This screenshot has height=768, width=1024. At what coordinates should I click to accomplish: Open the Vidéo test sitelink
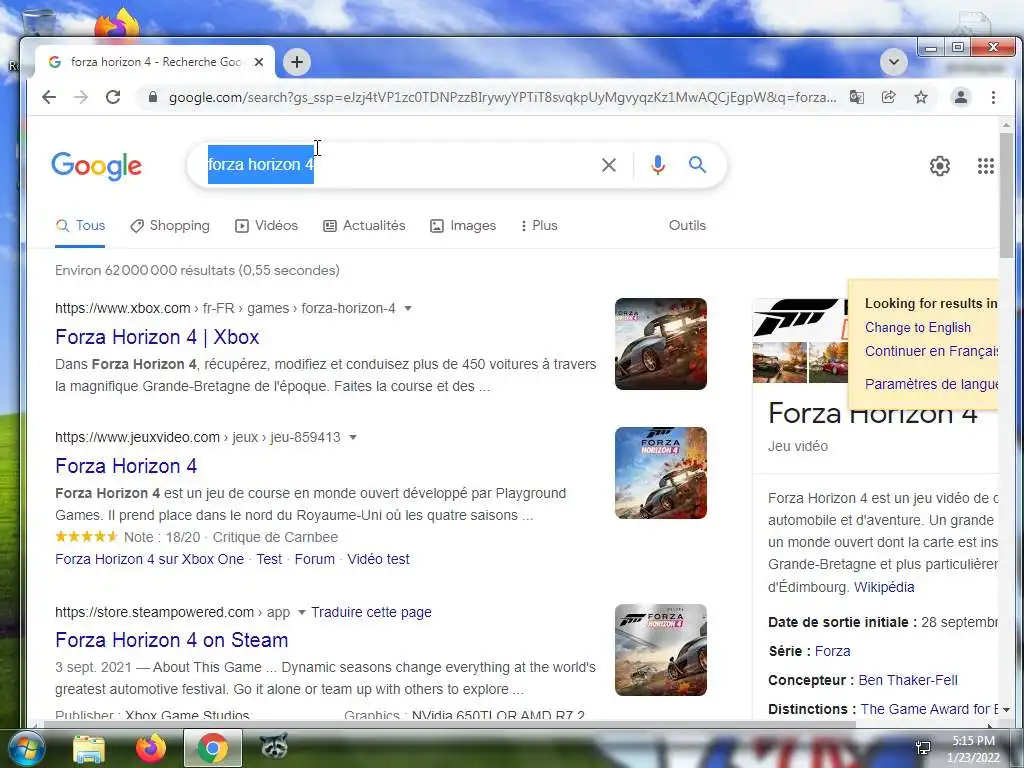[x=379, y=560]
